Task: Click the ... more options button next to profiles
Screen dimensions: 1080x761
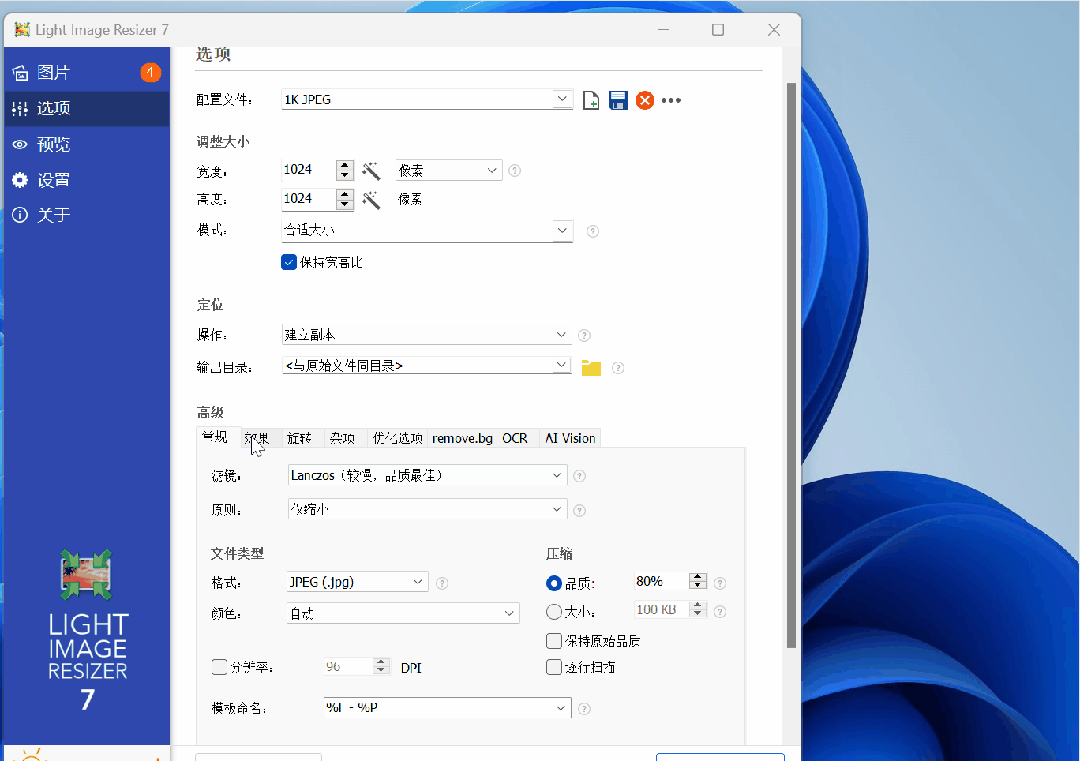Action: click(671, 100)
